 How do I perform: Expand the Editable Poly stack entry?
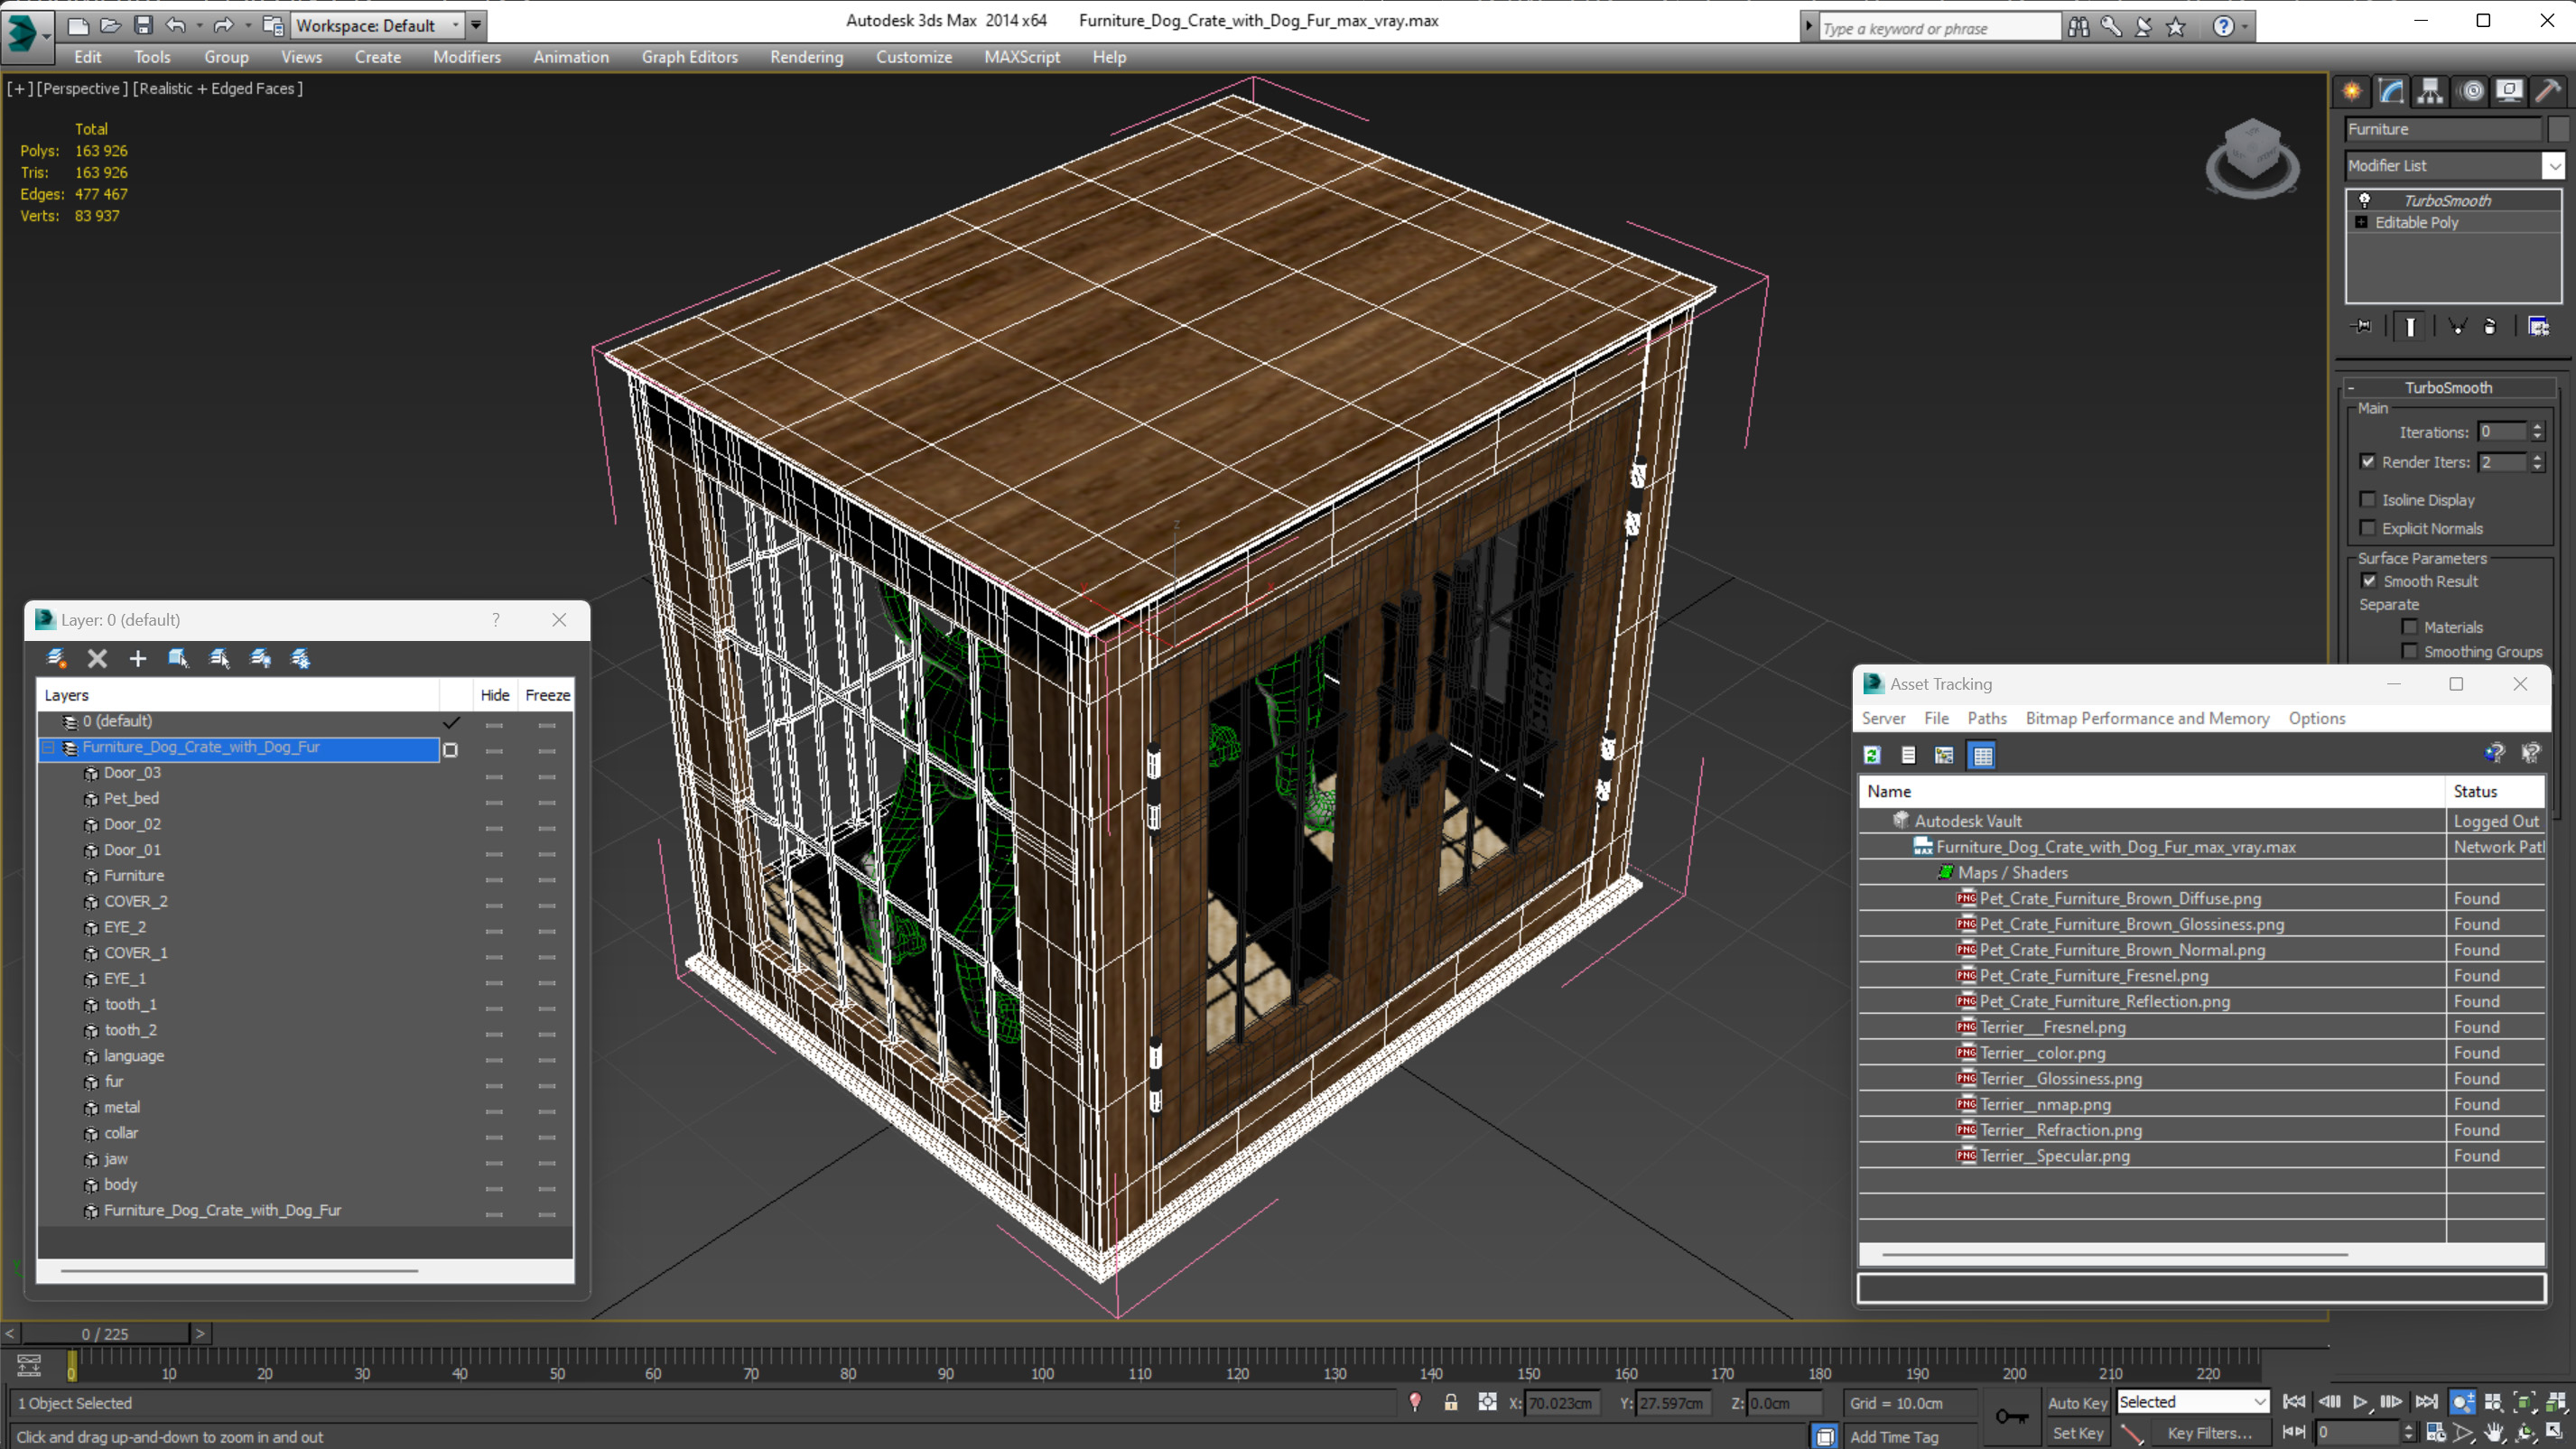click(2361, 222)
